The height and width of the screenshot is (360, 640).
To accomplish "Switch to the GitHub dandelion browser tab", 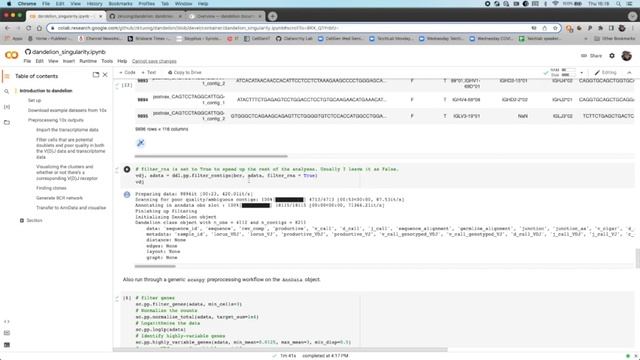I will pyautogui.click(x=145, y=16).
